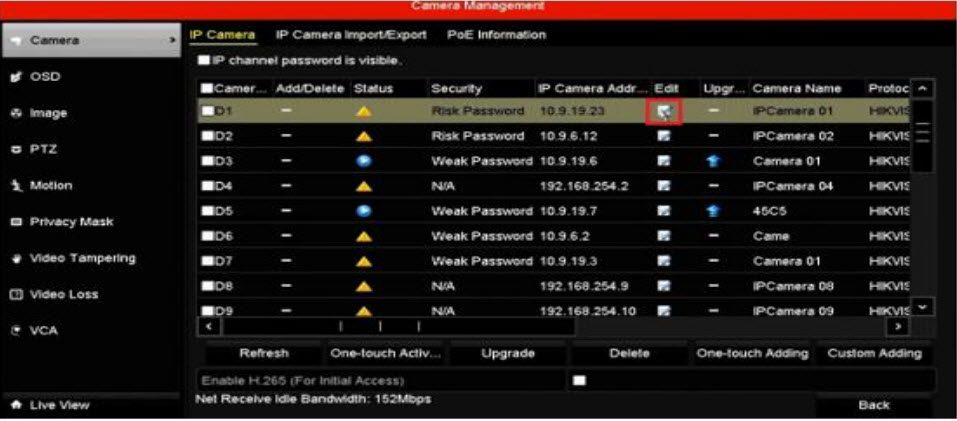Click the blue play status icon of D5
This screenshot has width=957, height=421.
(x=364, y=211)
